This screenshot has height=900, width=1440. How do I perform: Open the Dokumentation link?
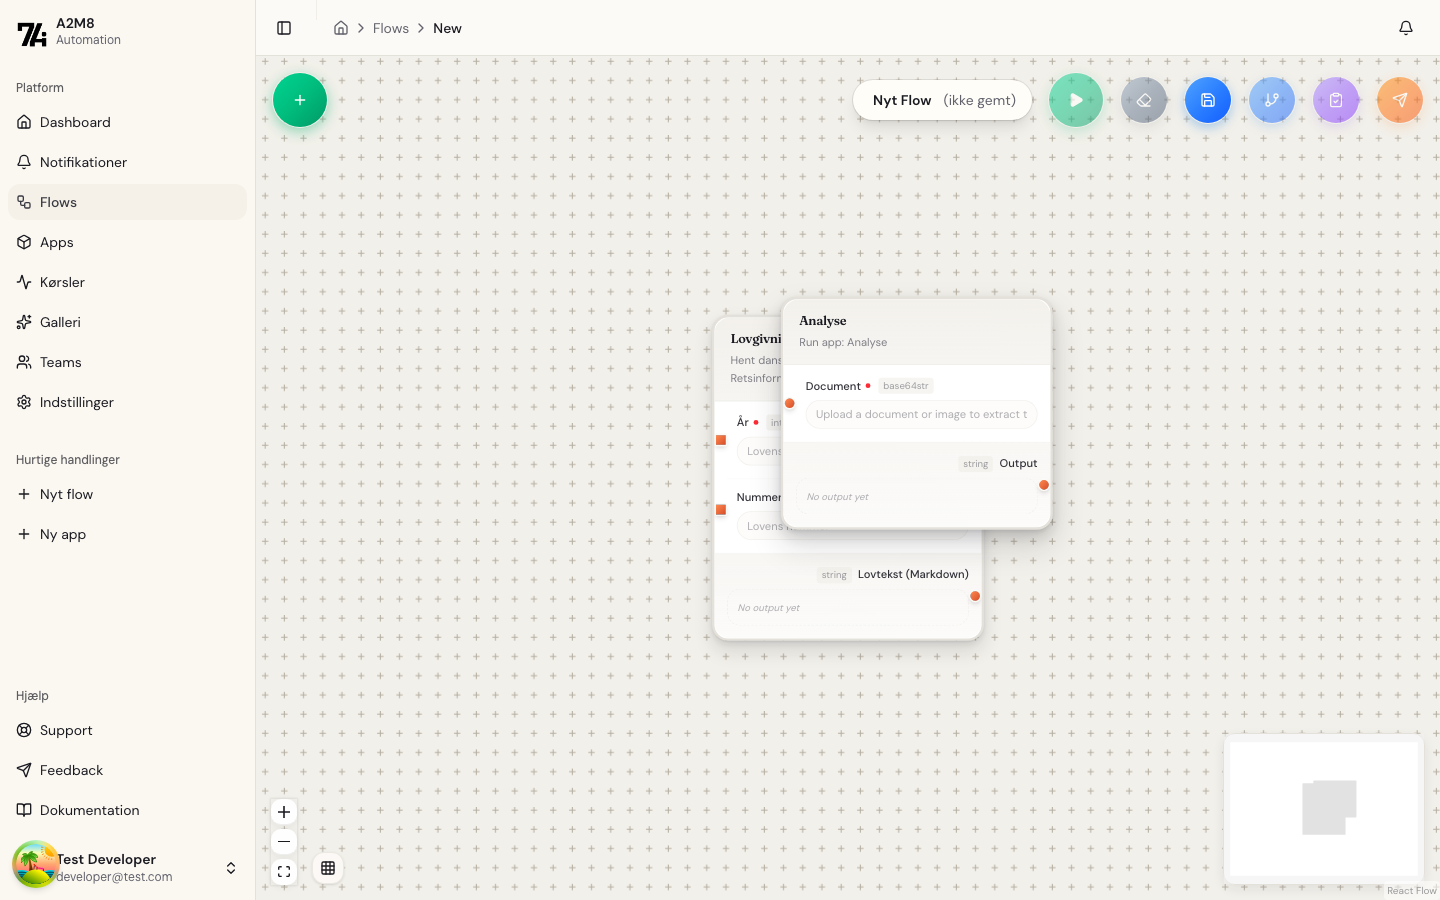[88, 810]
